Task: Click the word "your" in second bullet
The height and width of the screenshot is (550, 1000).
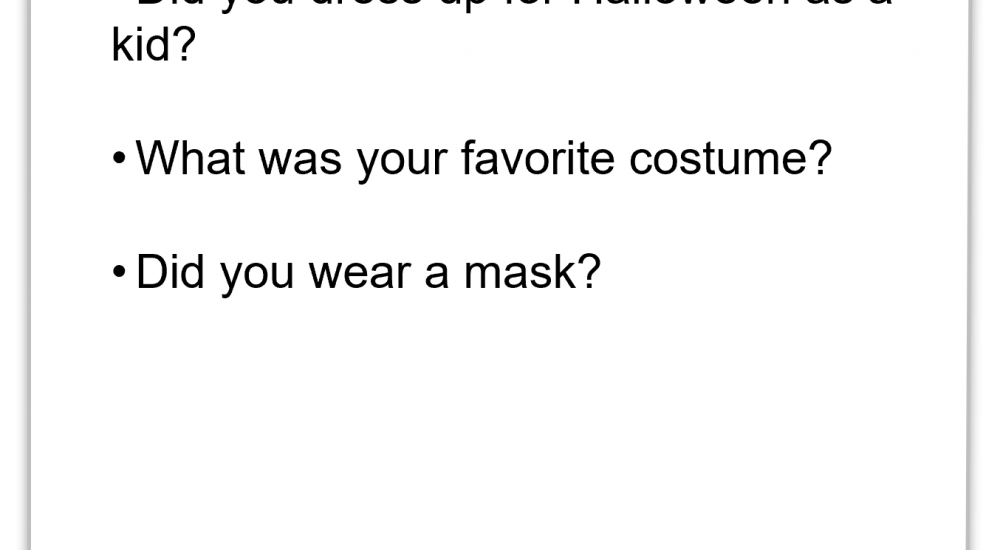Action: tap(402, 163)
